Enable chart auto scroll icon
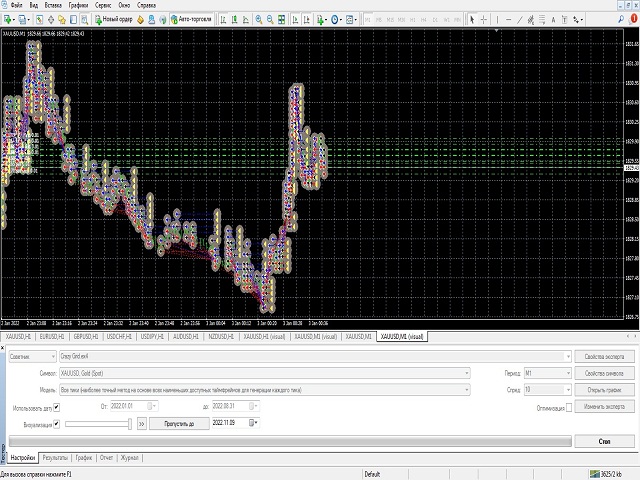 coord(296,19)
